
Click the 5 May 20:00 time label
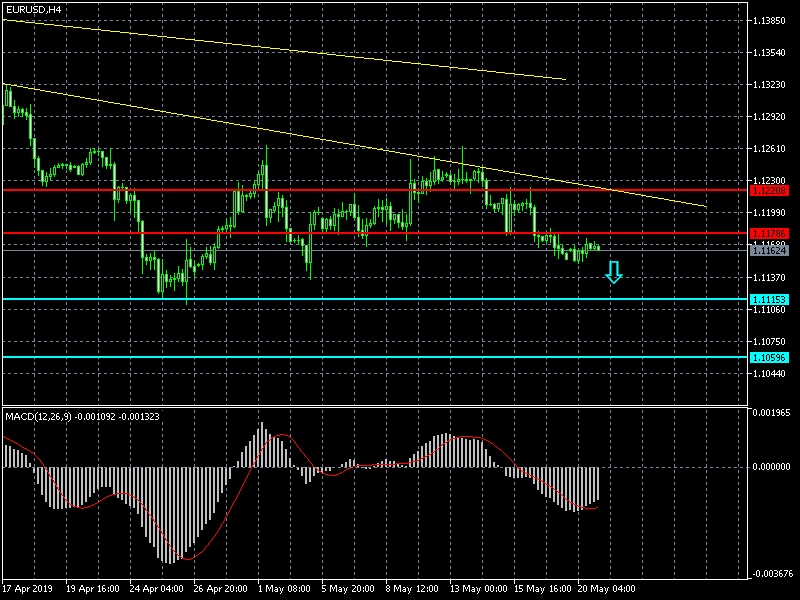click(348, 588)
